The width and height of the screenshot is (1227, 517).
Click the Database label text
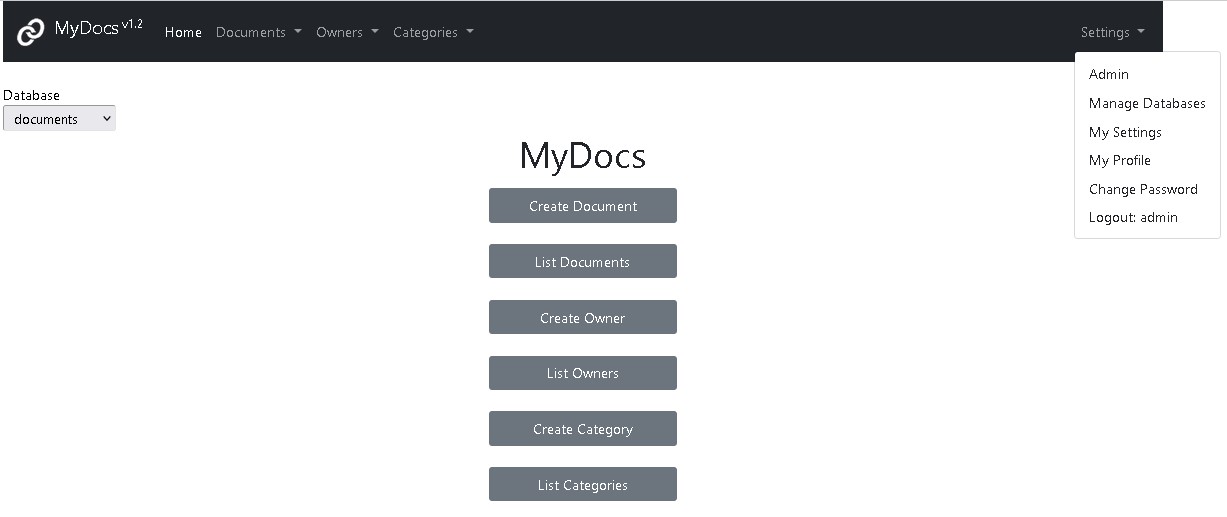point(31,95)
